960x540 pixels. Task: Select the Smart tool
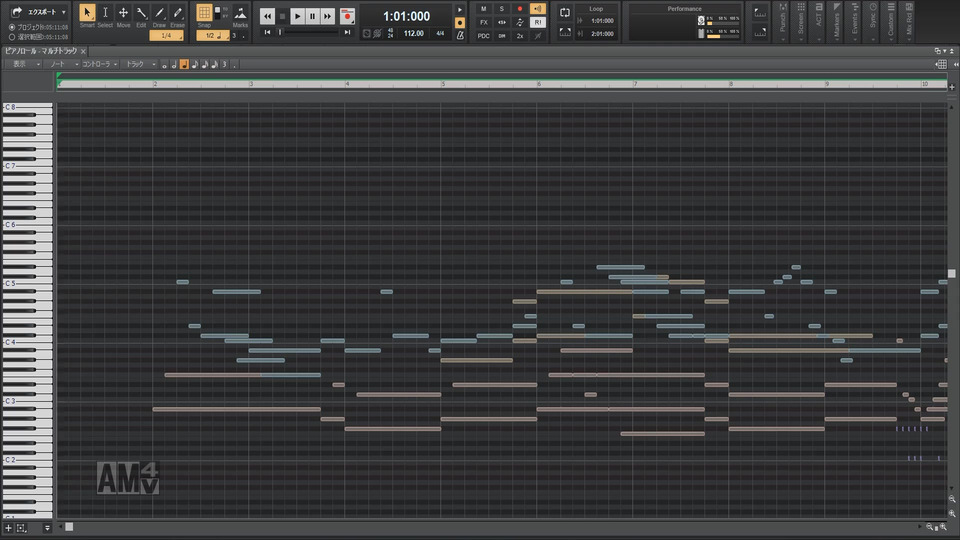tap(87, 14)
